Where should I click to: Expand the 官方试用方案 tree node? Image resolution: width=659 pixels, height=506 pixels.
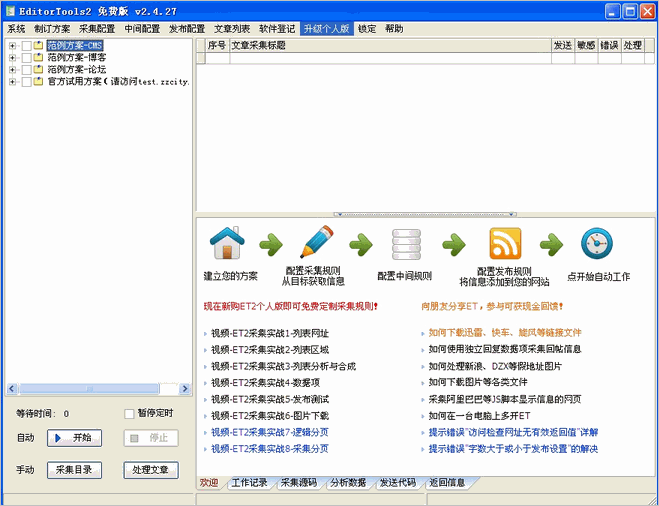[12, 82]
